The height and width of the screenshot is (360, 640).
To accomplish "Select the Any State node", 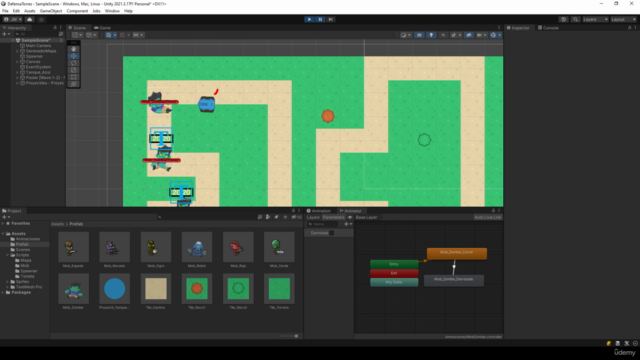I will 394,282.
